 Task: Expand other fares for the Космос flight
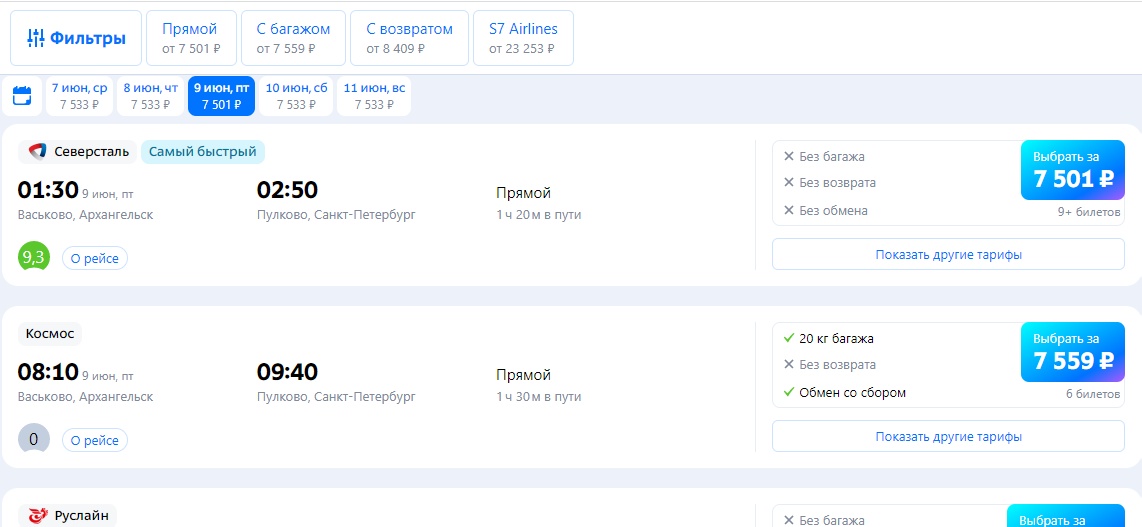pyautogui.click(x=948, y=436)
